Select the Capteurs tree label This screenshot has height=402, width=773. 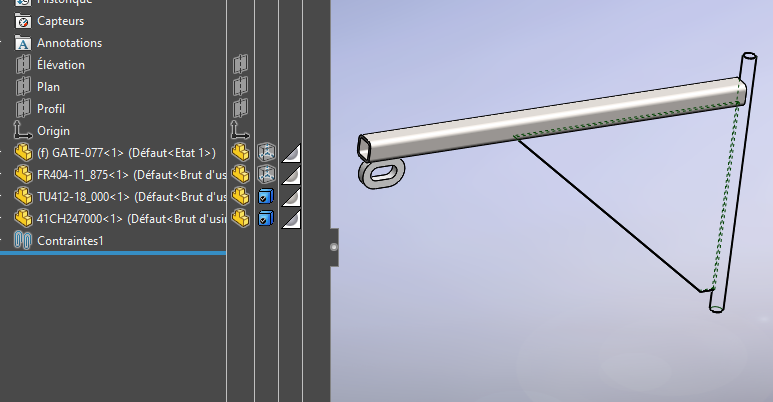[61, 21]
